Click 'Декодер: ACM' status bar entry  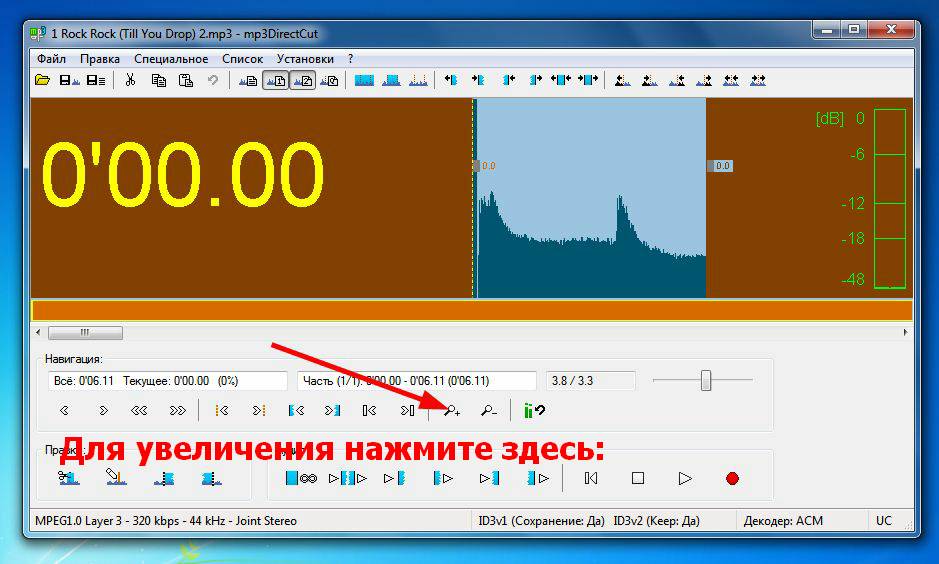click(x=783, y=521)
